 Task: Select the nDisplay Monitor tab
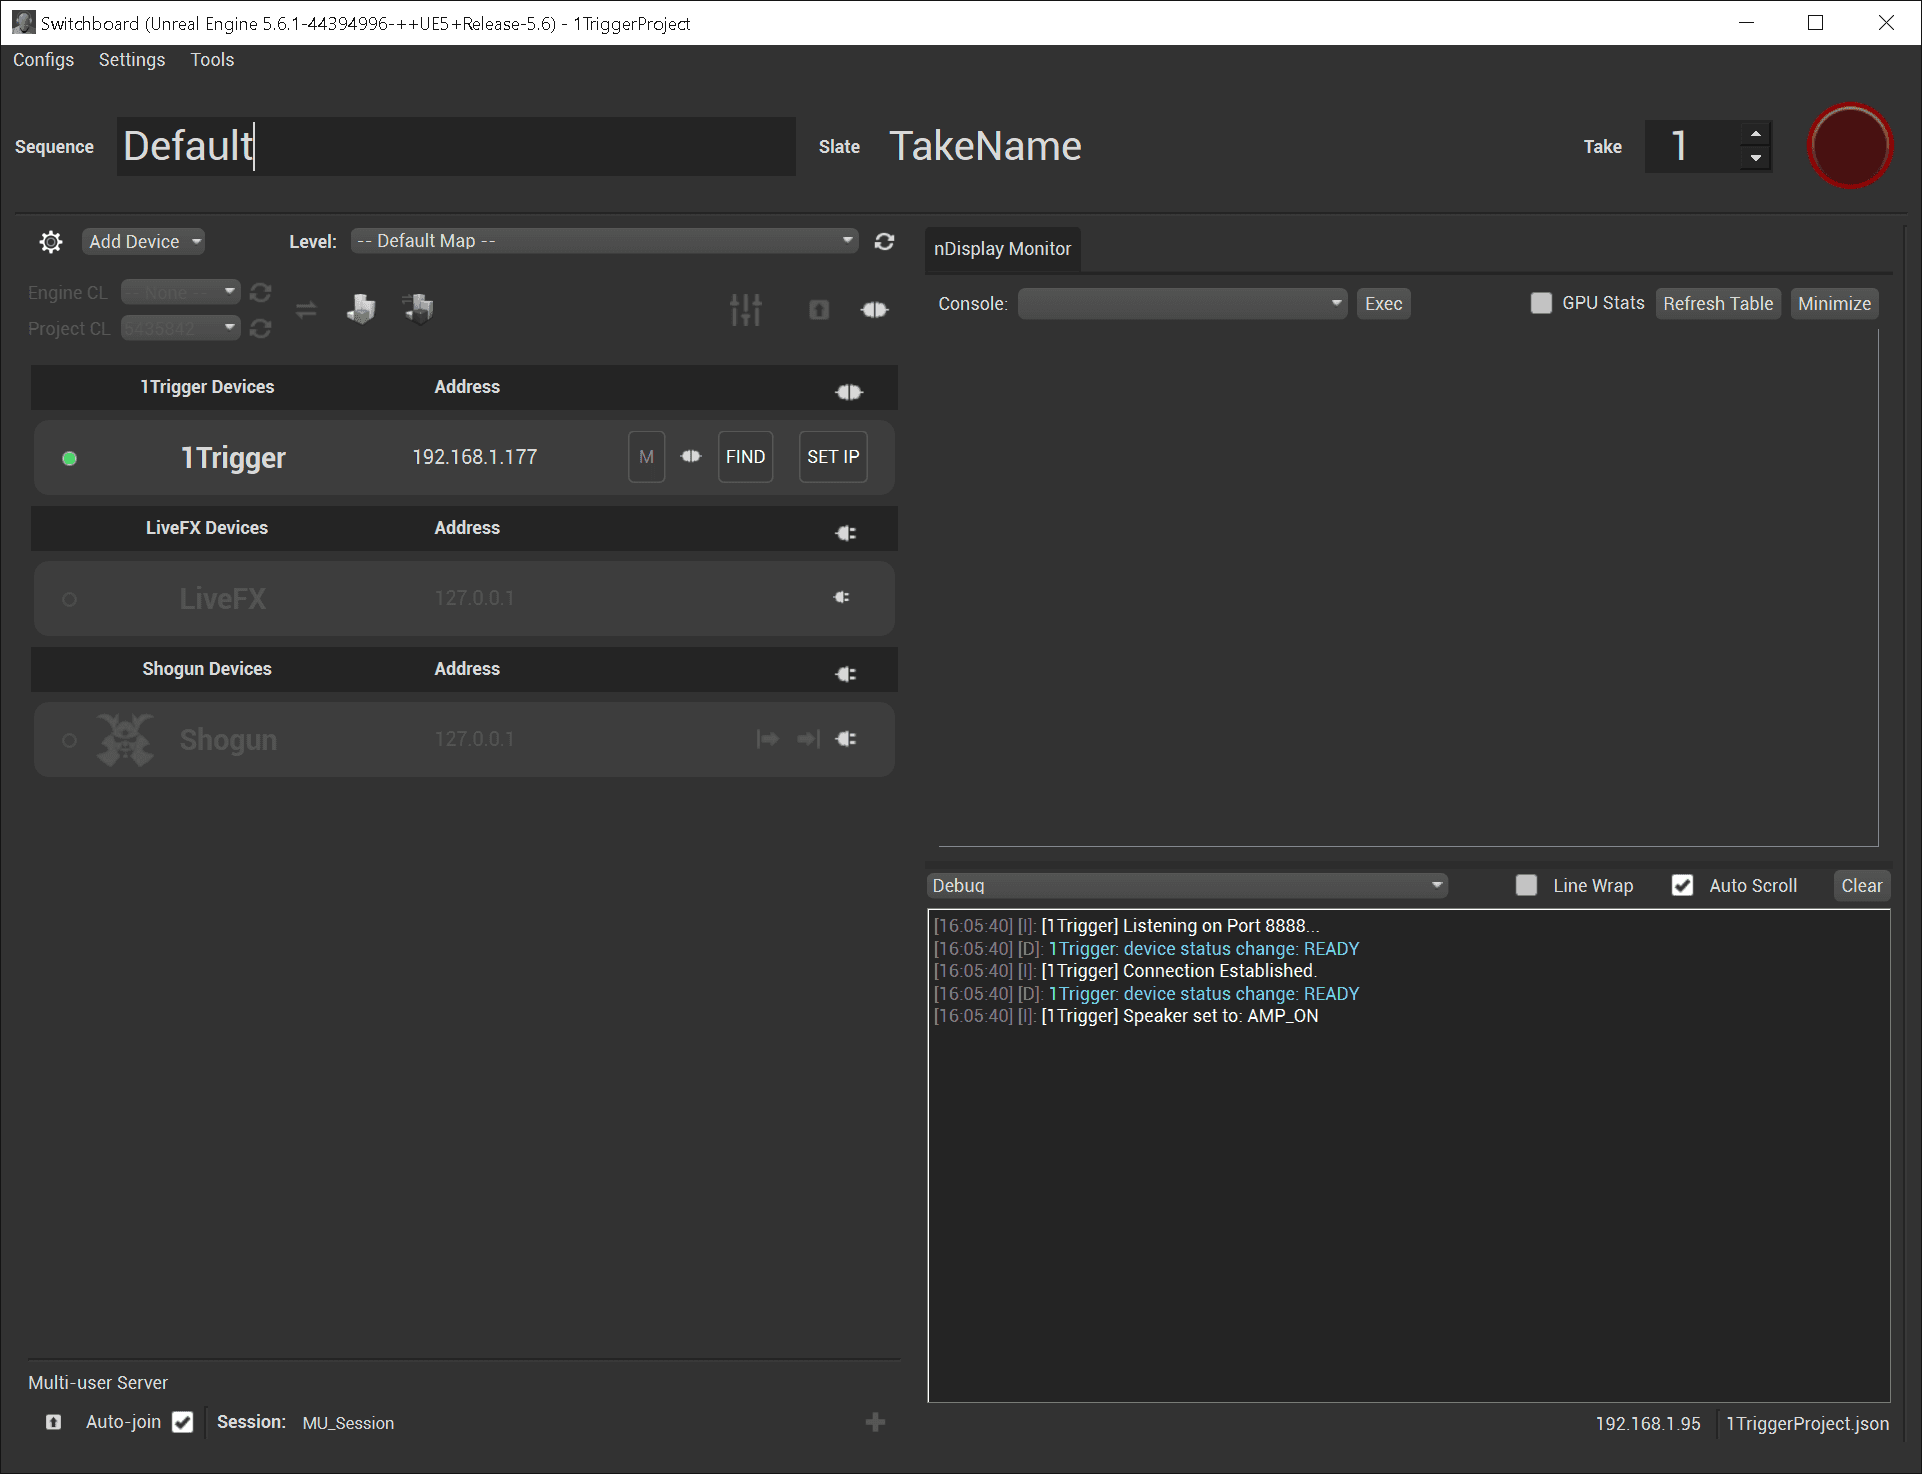coord(1002,249)
